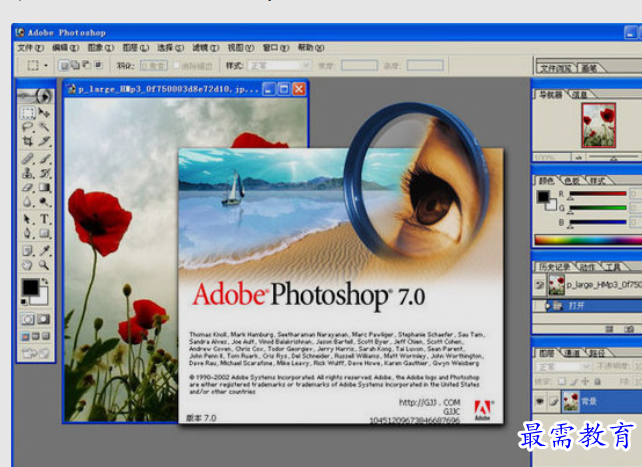The width and height of the screenshot is (642, 467).
Task: Select the Rectangle shape tool
Action: pos(44,233)
